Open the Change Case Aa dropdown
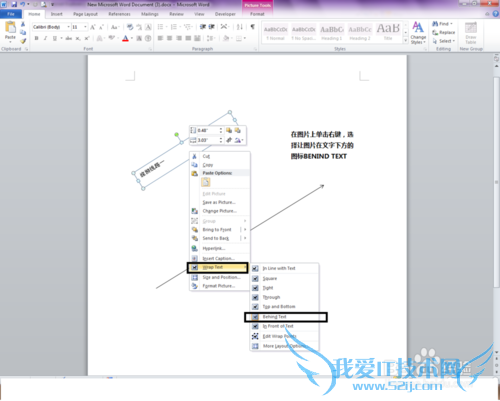500x401 pixels. 115,27
